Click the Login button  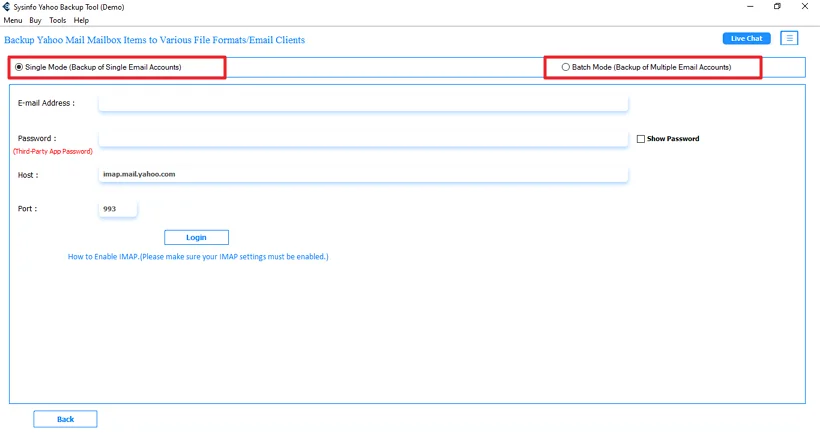(196, 237)
